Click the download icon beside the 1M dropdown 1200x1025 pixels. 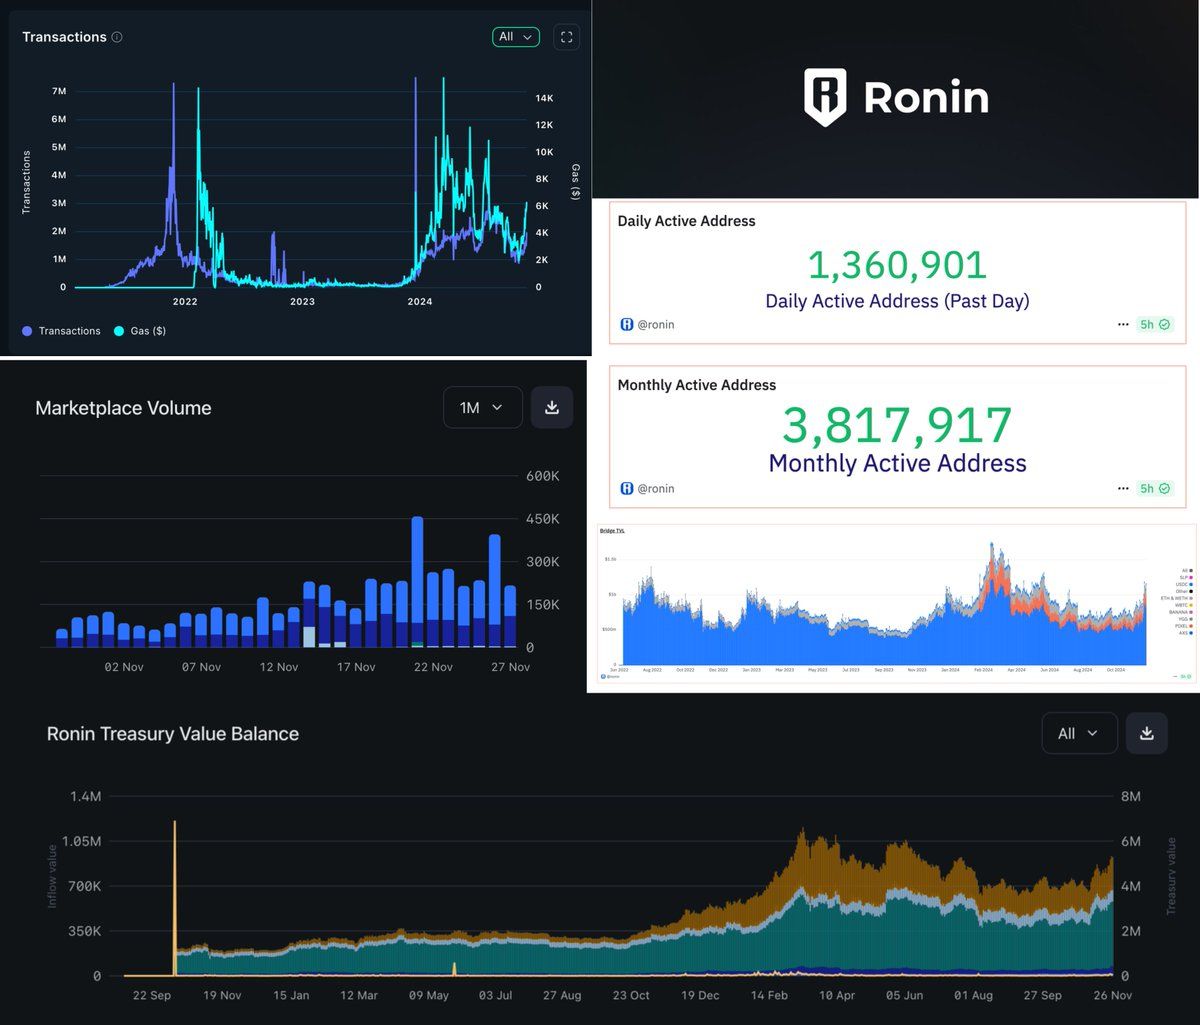pyautogui.click(x=551, y=407)
